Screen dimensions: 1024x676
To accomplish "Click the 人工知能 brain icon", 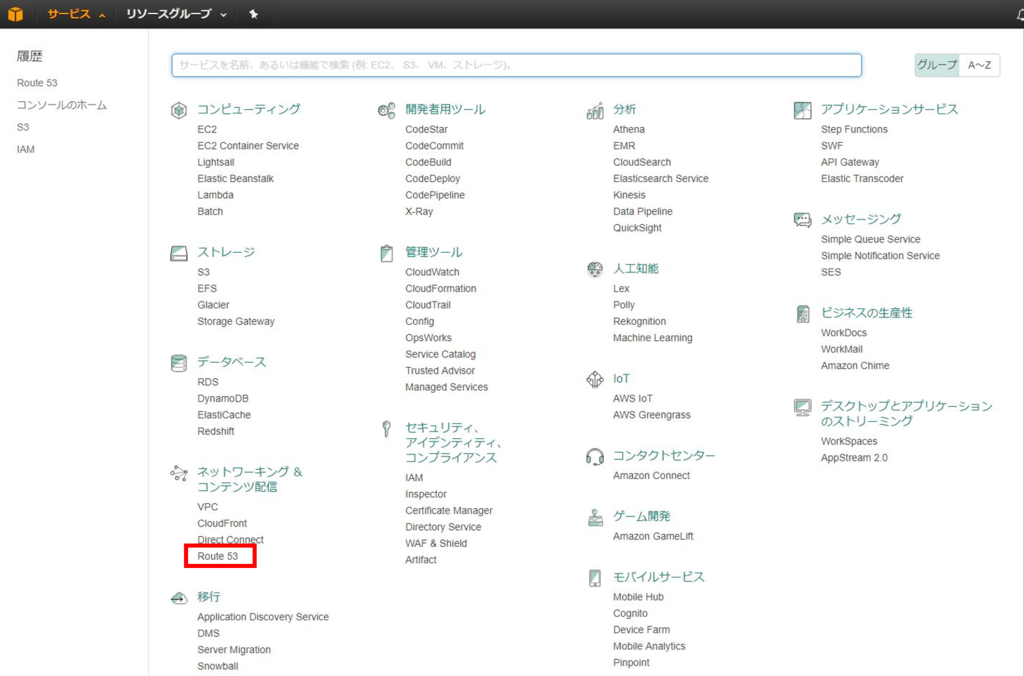I will tap(595, 269).
